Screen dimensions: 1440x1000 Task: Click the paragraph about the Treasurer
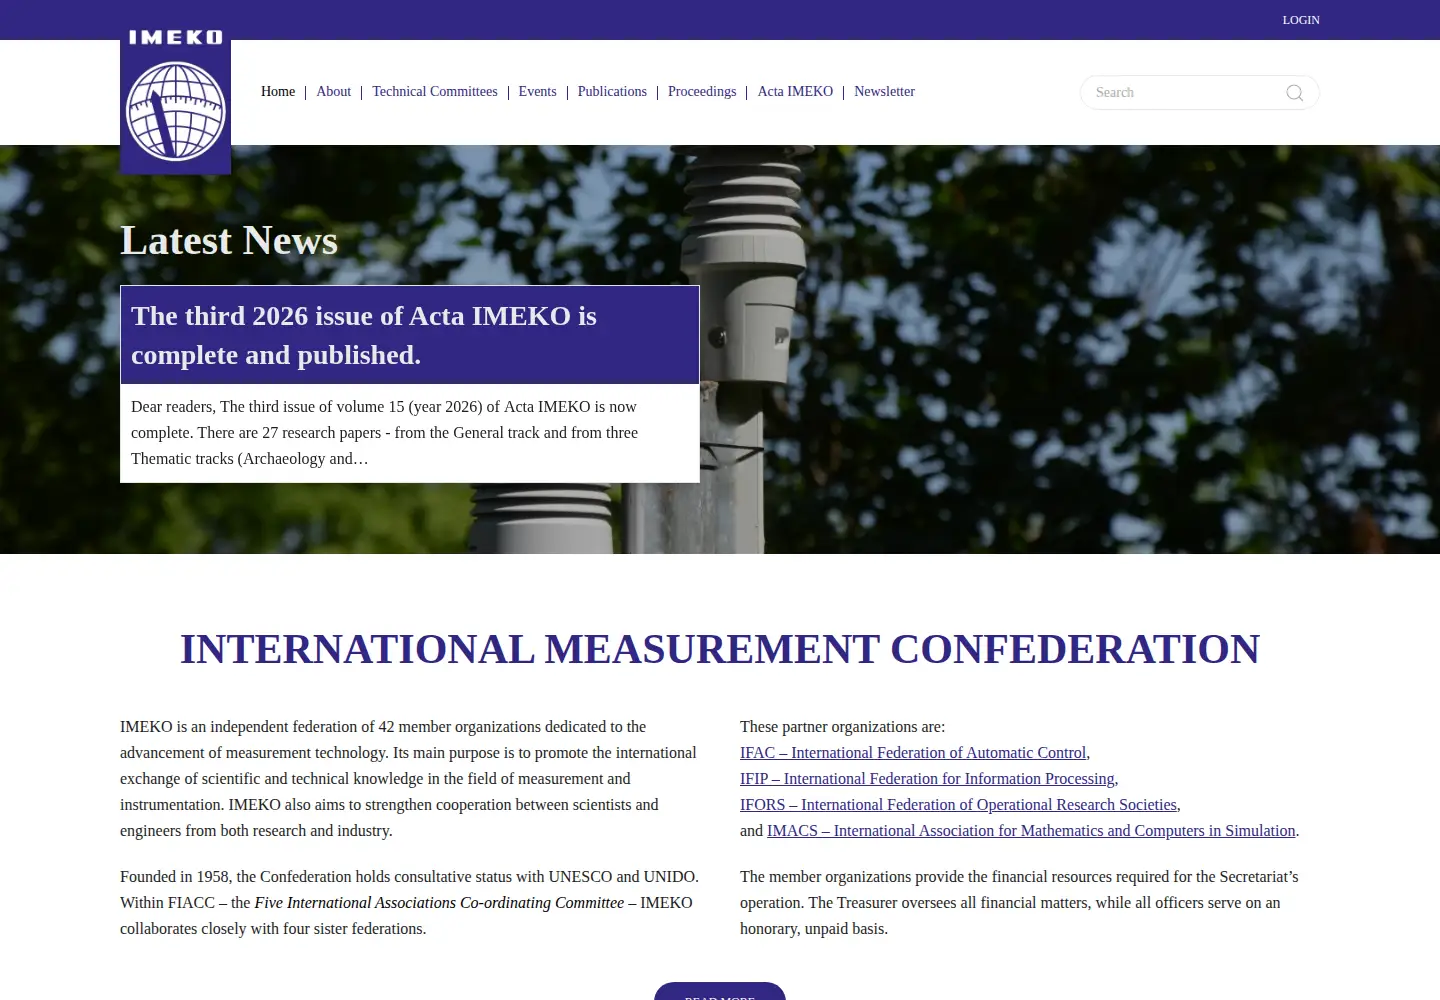point(1020,903)
